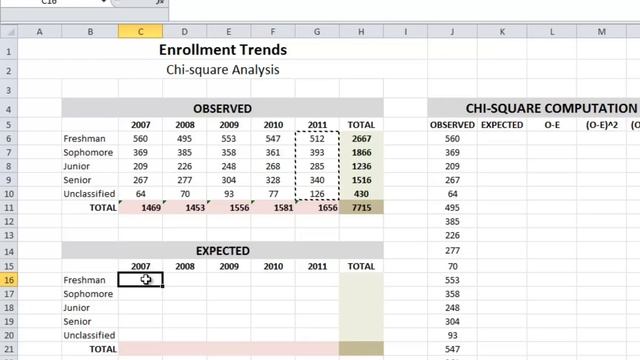The image size is (640, 360).
Task: Click Sophomore label in Expected table
Action: coord(88,294)
